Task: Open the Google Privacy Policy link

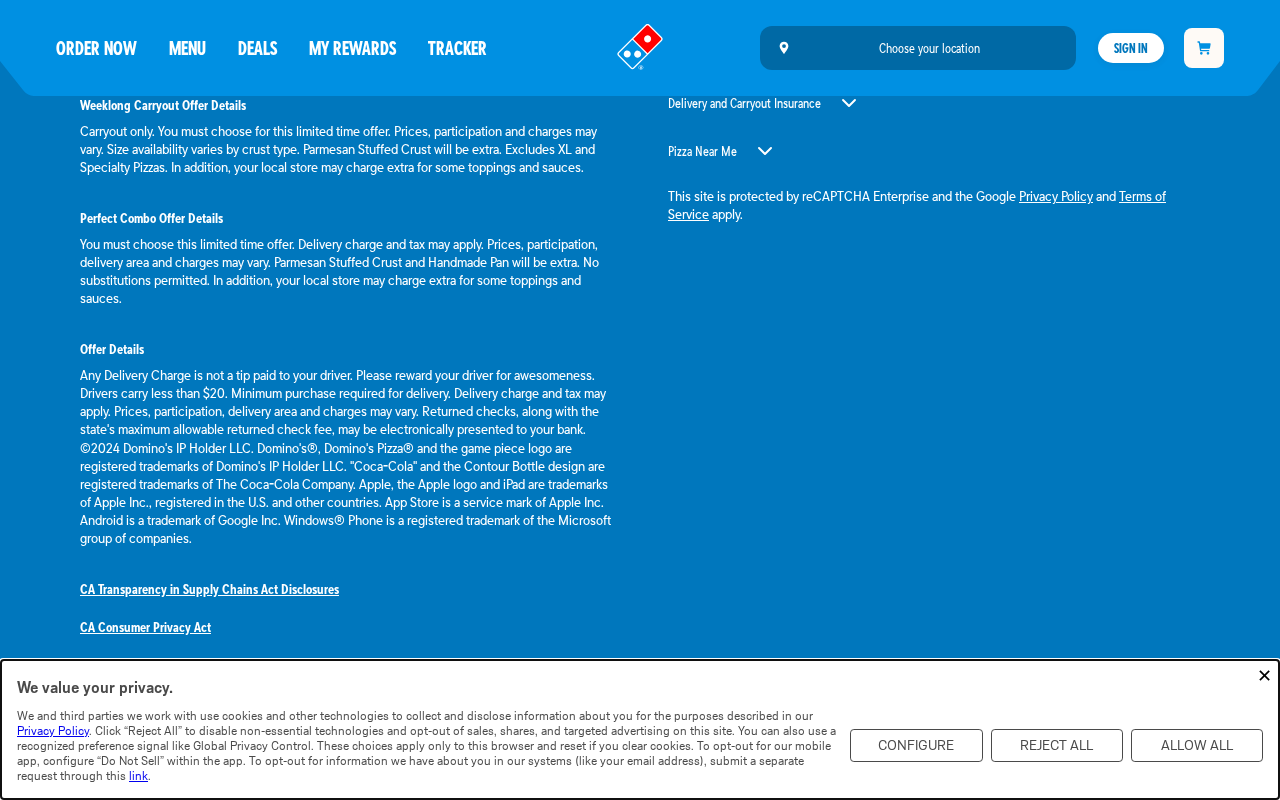Action: 1056,196
